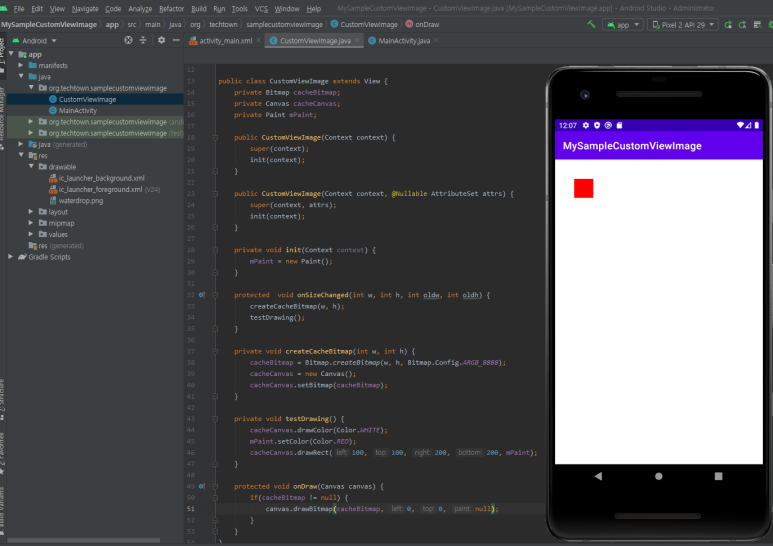This screenshot has width=773, height=546.
Task: Click the MySampleCustomViewImage app bar title
Action: (632, 146)
